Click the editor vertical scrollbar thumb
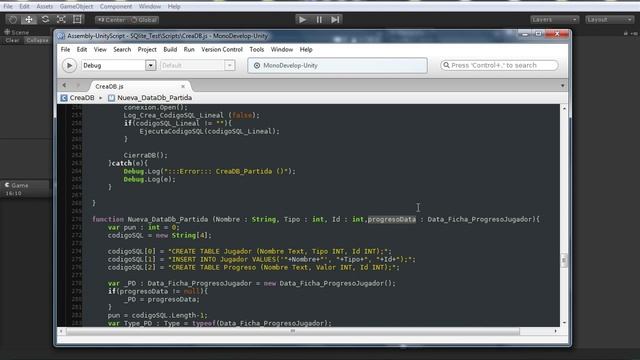The width and height of the screenshot is (640, 360). pyautogui.click(x=564, y=260)
